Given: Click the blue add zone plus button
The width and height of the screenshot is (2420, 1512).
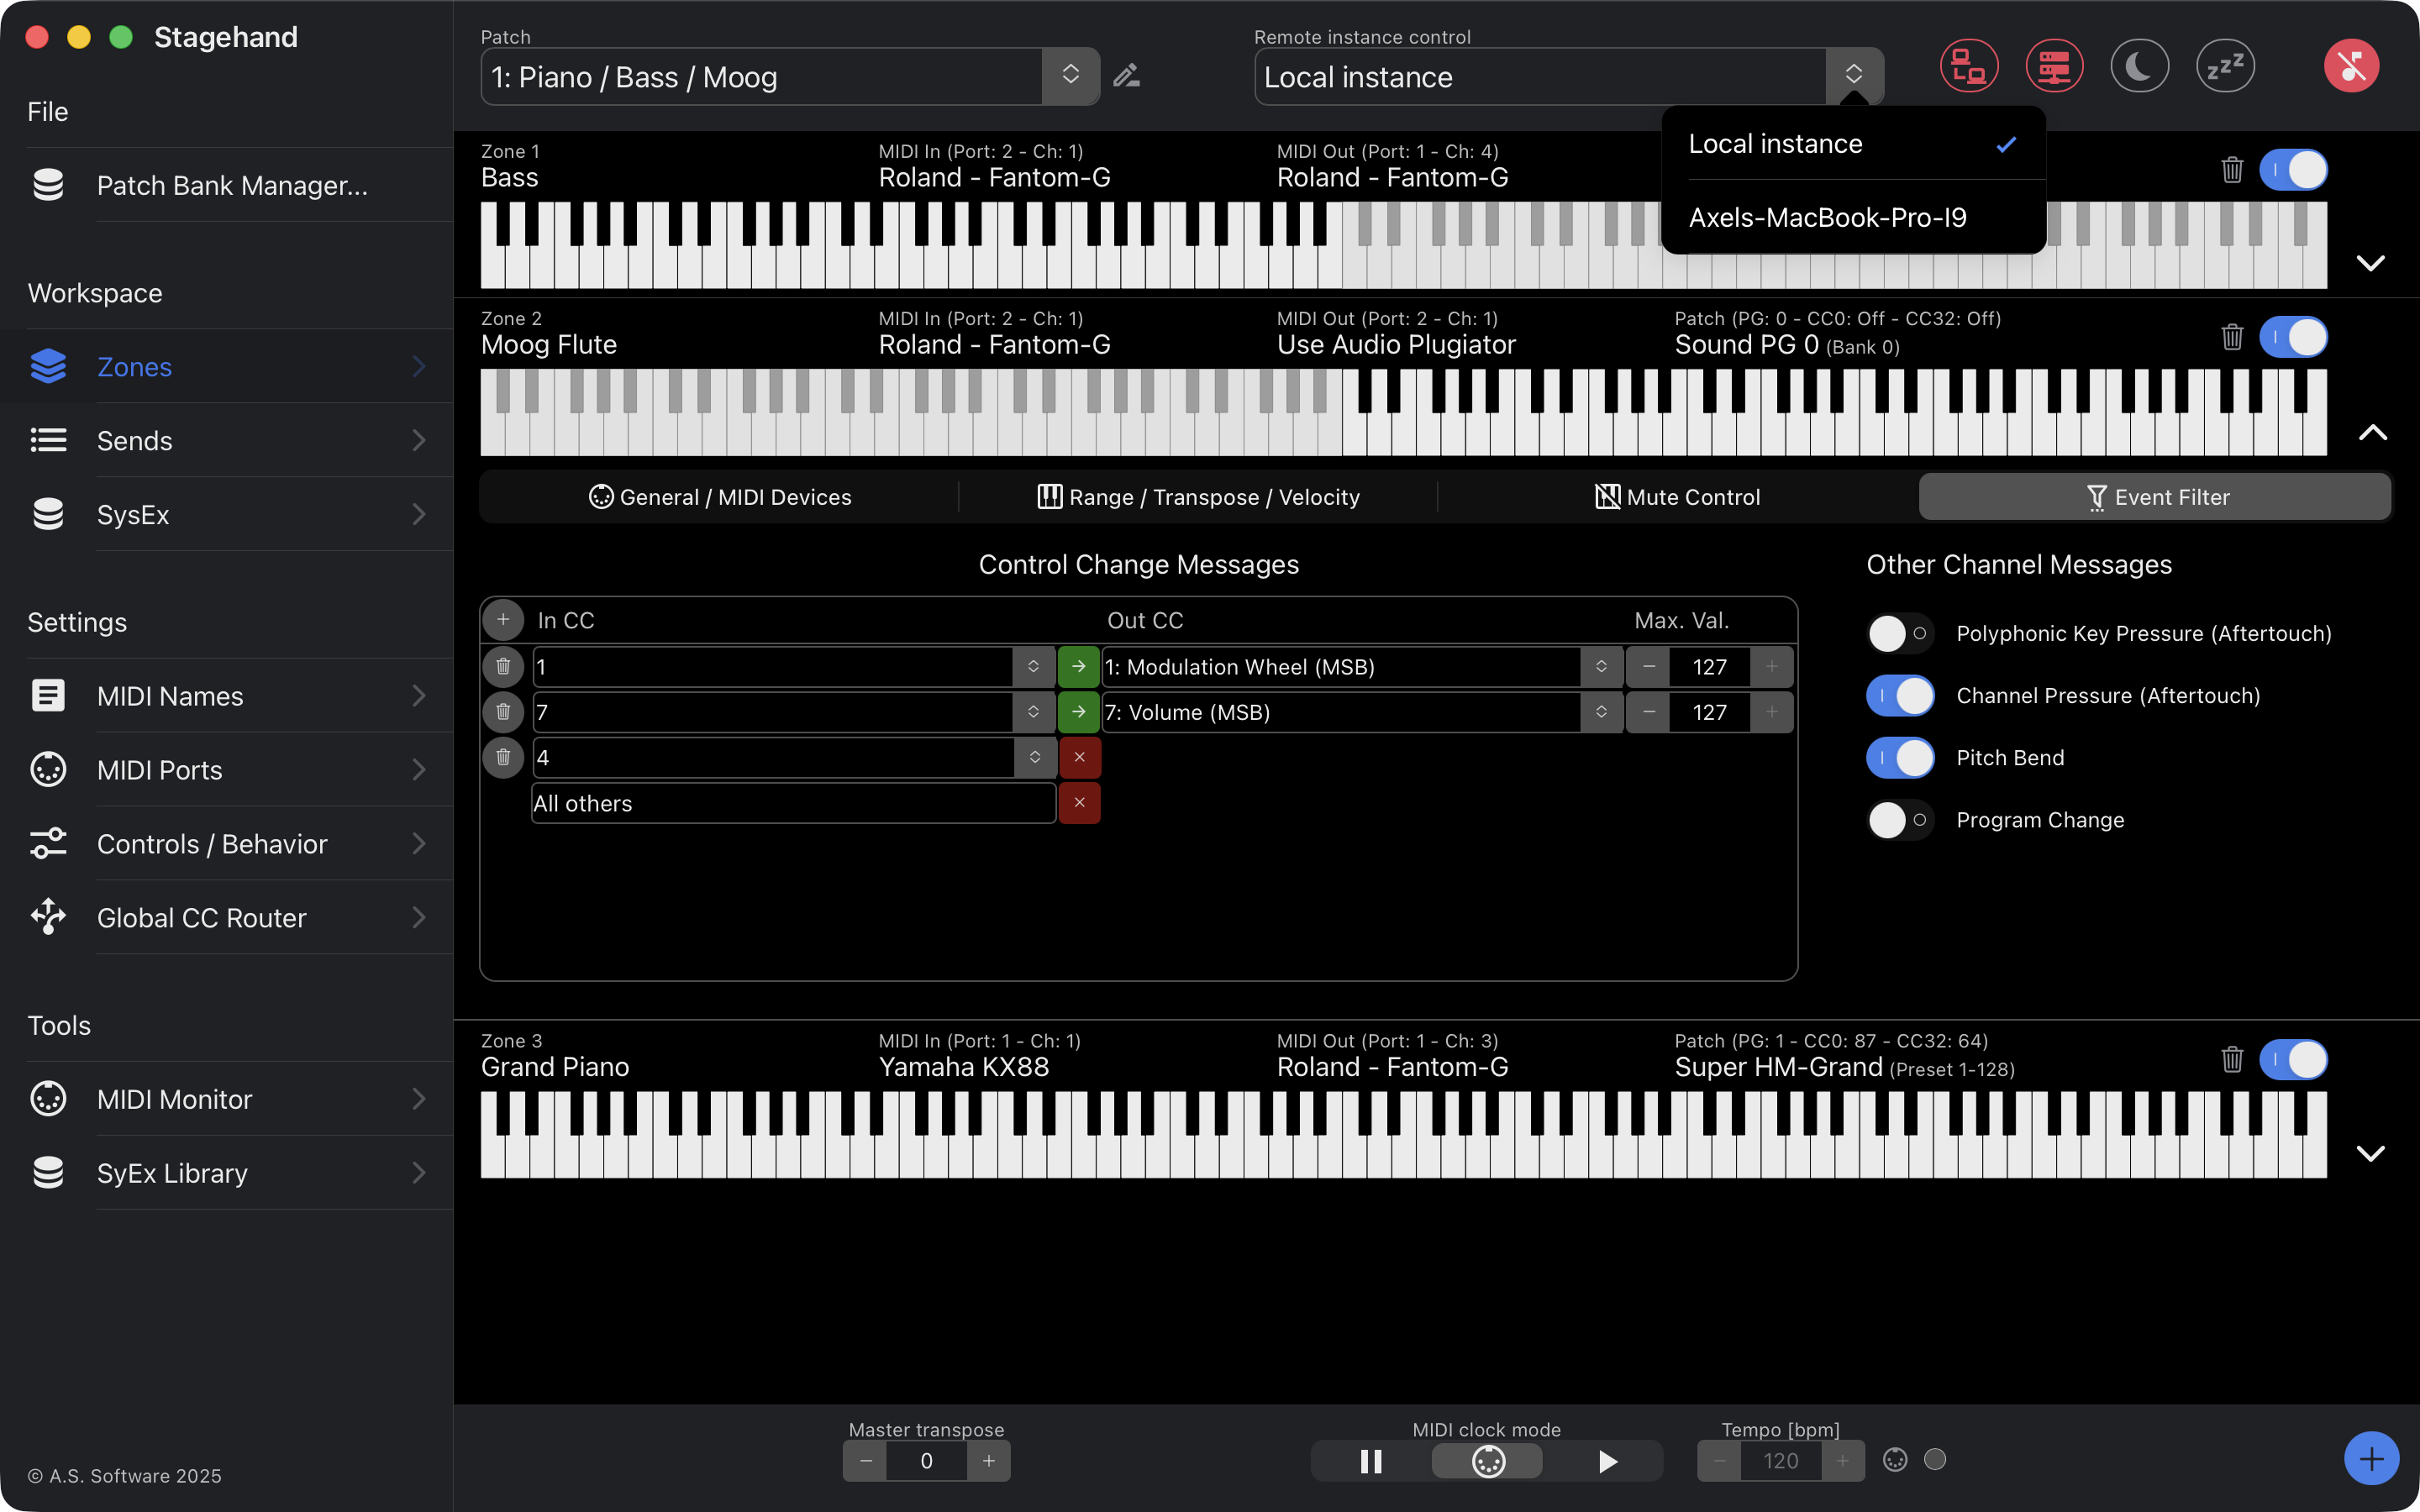Looking at the screenshot, I should pyautogui.click(x=2371, y=1459).
